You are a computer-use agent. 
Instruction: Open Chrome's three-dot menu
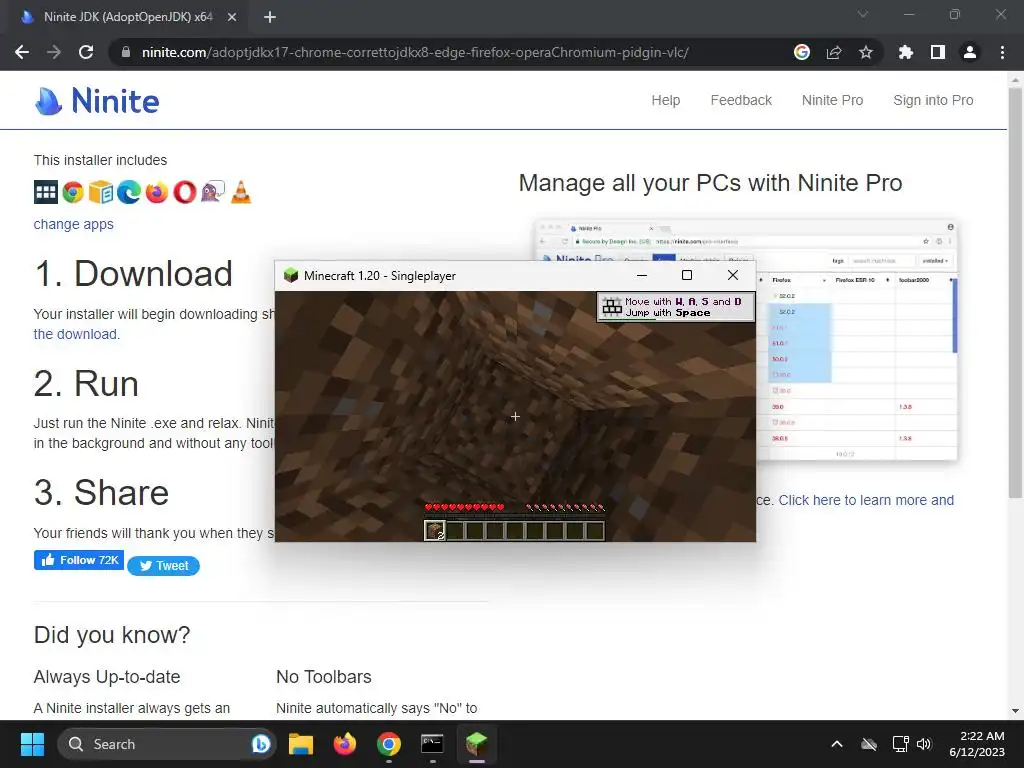coord(1002,52)
